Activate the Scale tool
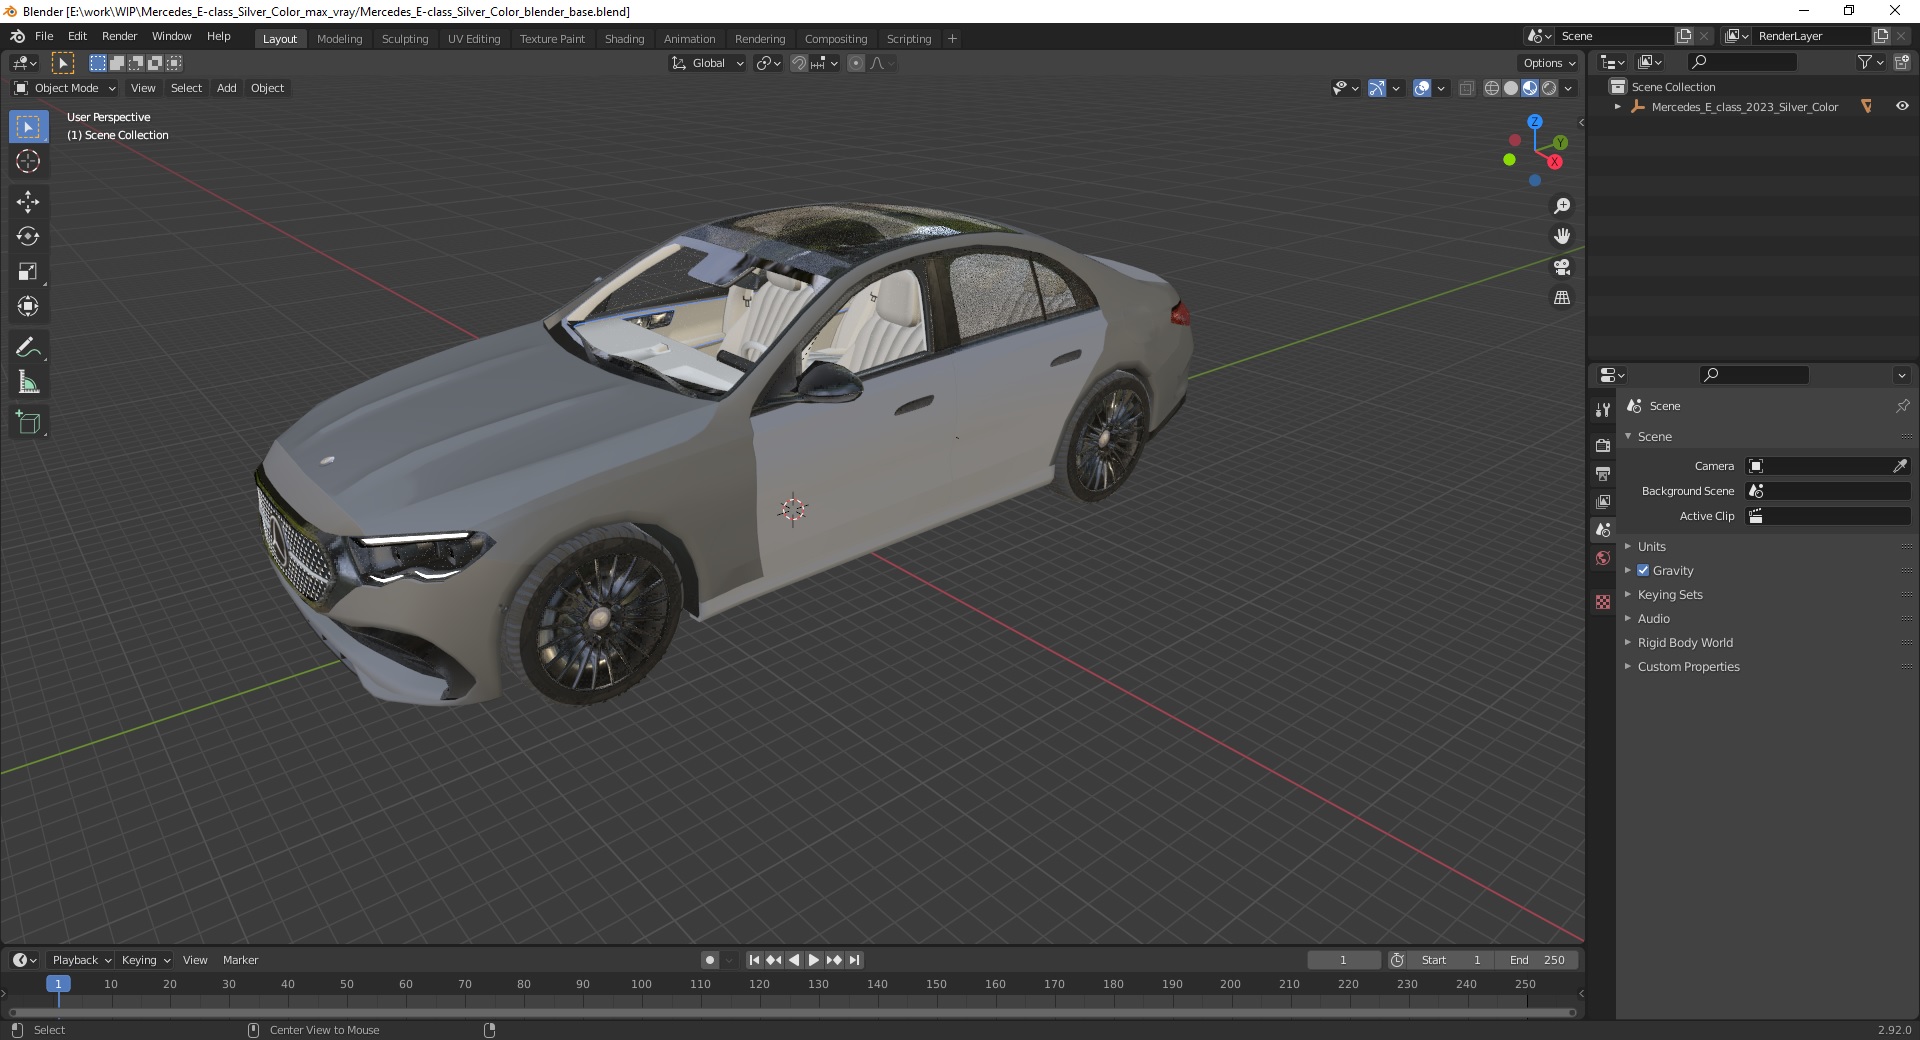This screenshot has width=1920, height=1040. point(28,272)
